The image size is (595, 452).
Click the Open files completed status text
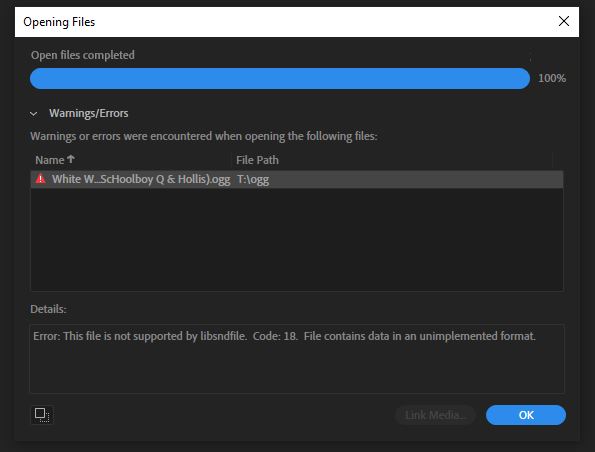[x=83, y=55]
